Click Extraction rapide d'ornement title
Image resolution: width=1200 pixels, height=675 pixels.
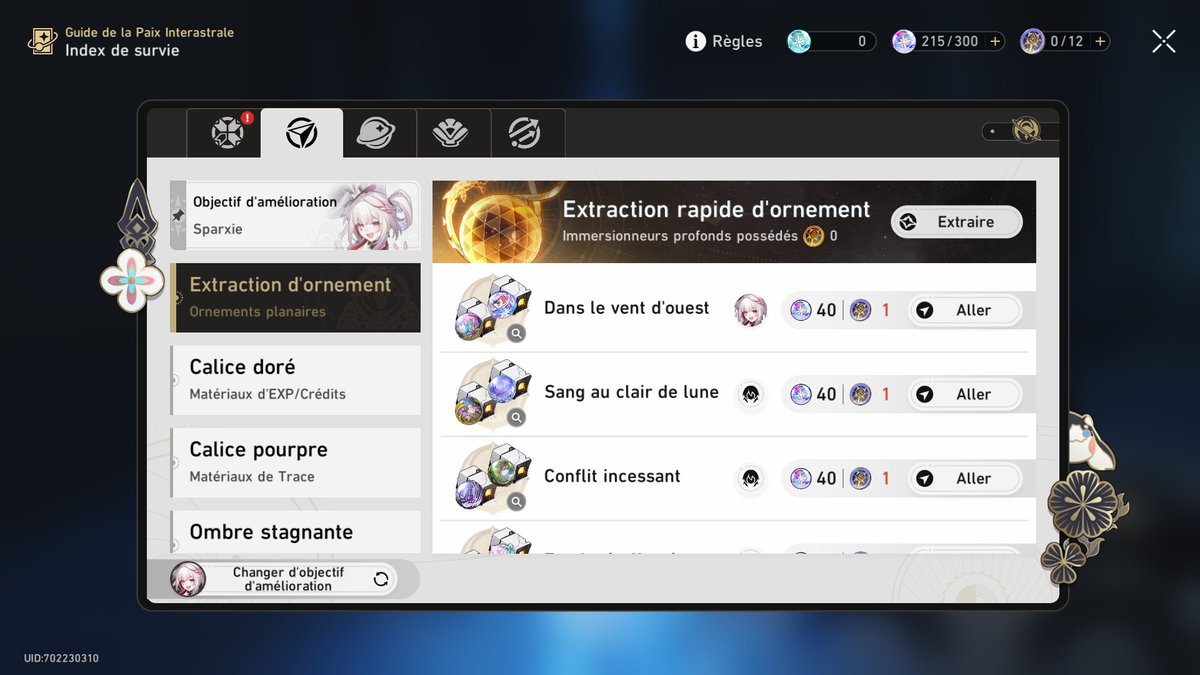[716, 209]
